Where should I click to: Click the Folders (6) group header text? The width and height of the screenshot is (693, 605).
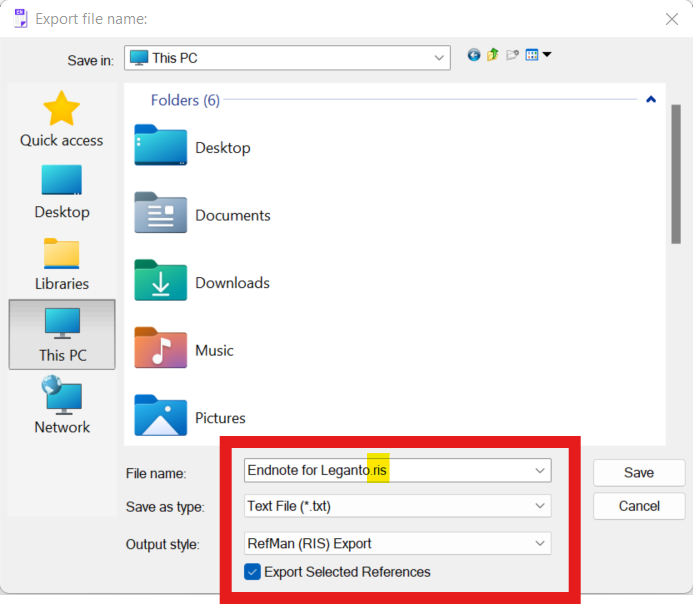185,100
